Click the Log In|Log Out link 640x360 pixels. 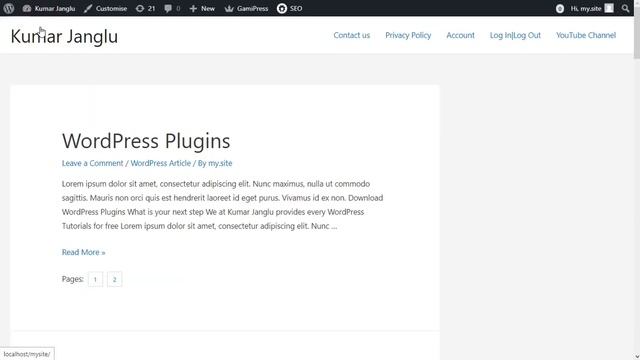tap(515, 35)
